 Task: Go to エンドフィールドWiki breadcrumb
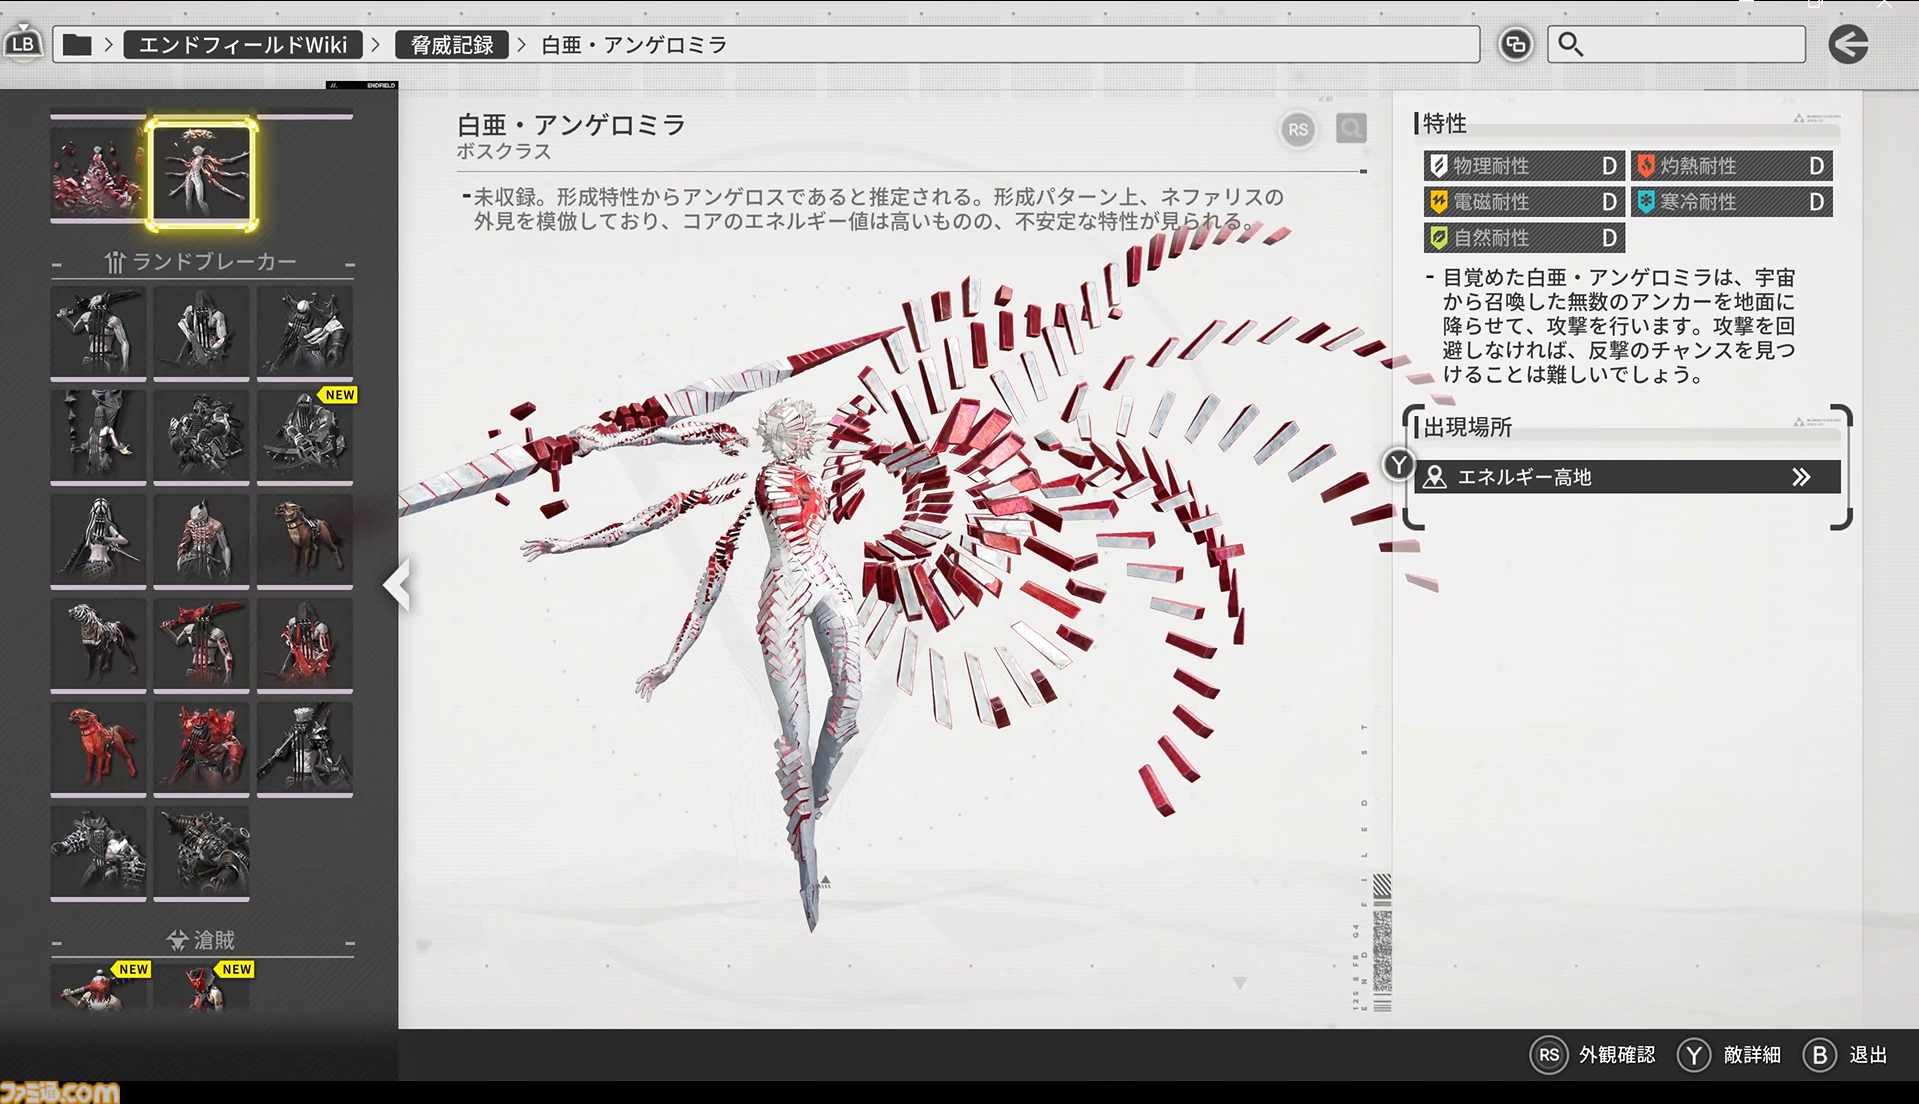pyautogui.click(x=242, y=45)
